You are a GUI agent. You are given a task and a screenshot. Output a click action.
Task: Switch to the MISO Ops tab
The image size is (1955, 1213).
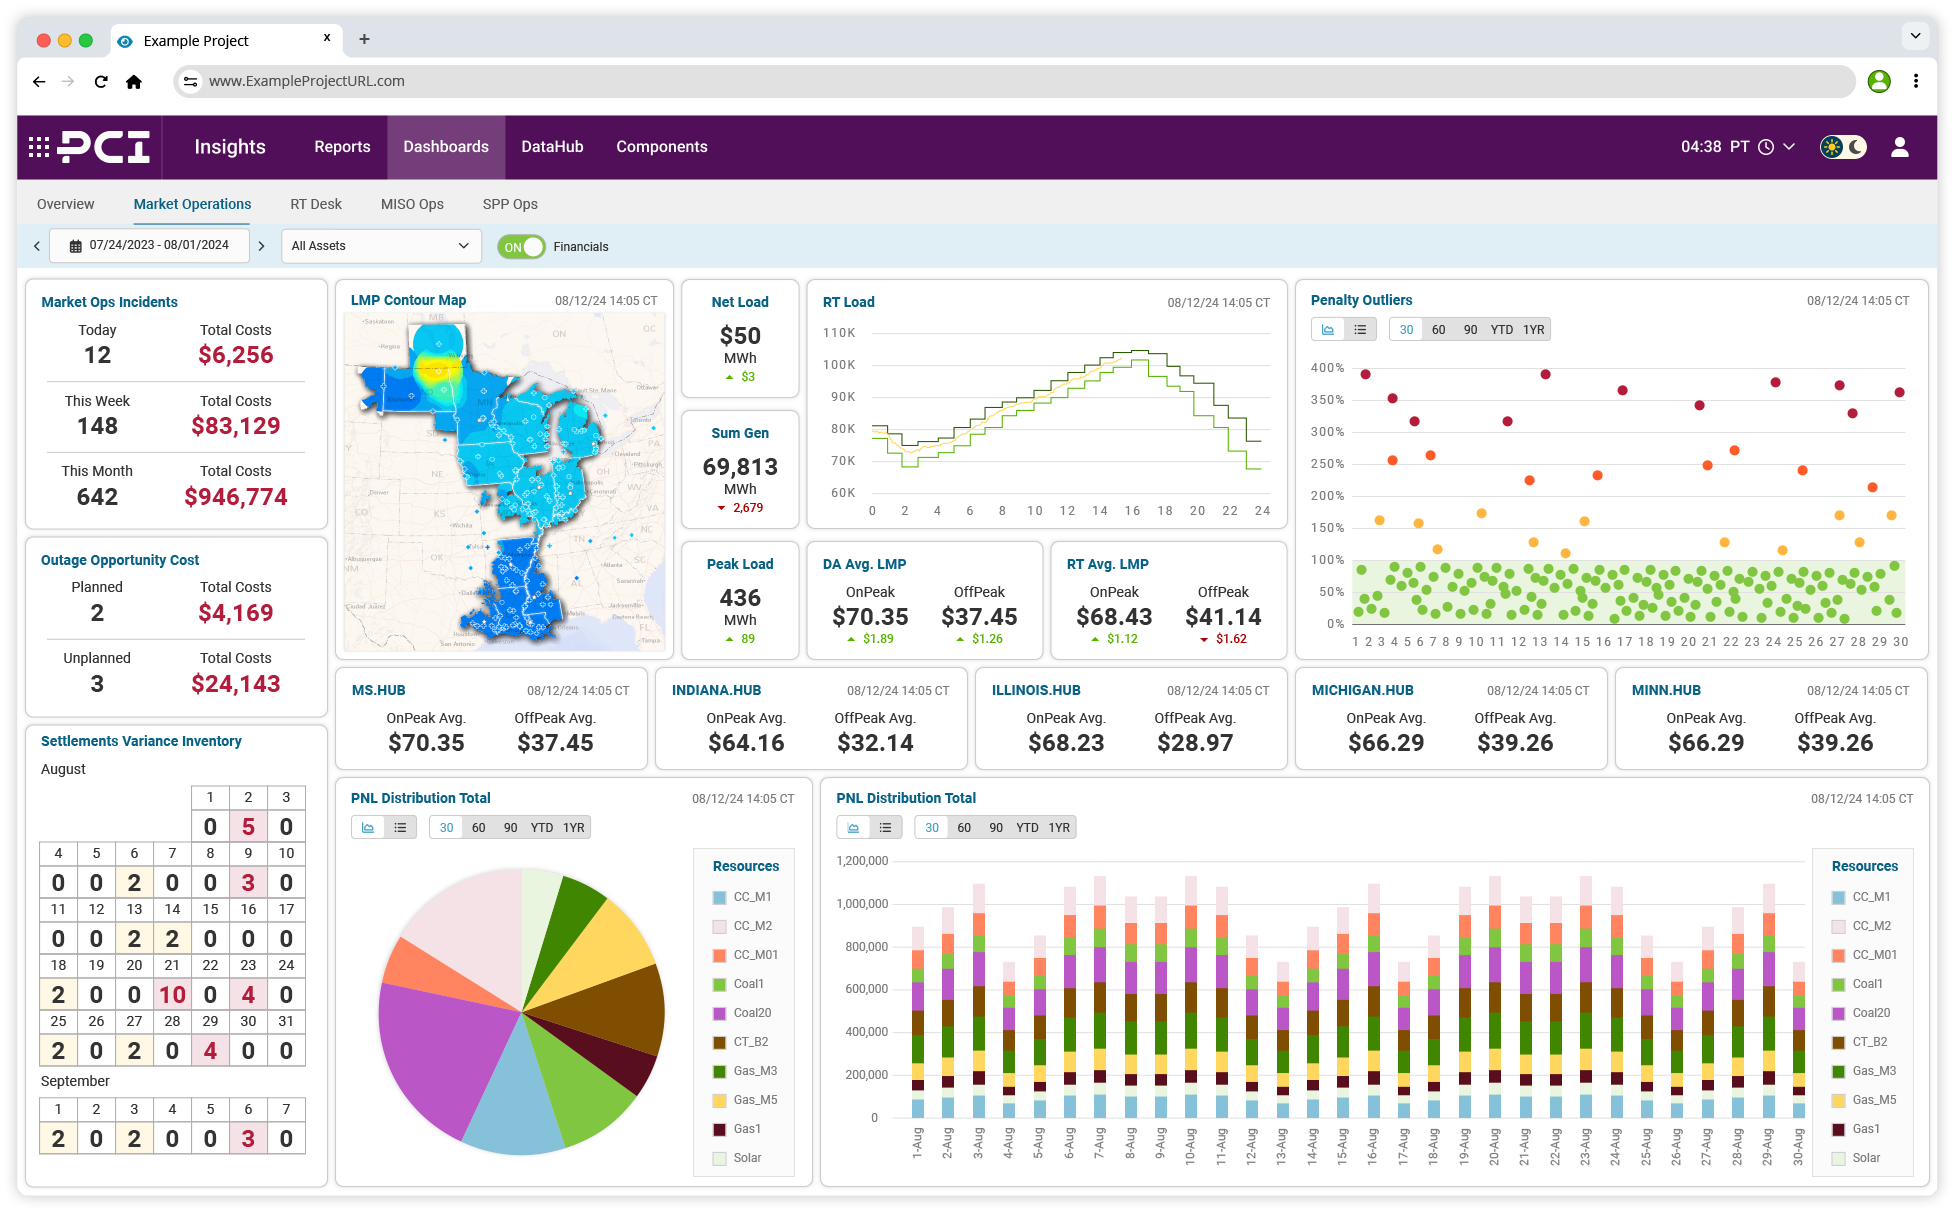(x=411, y=204)
